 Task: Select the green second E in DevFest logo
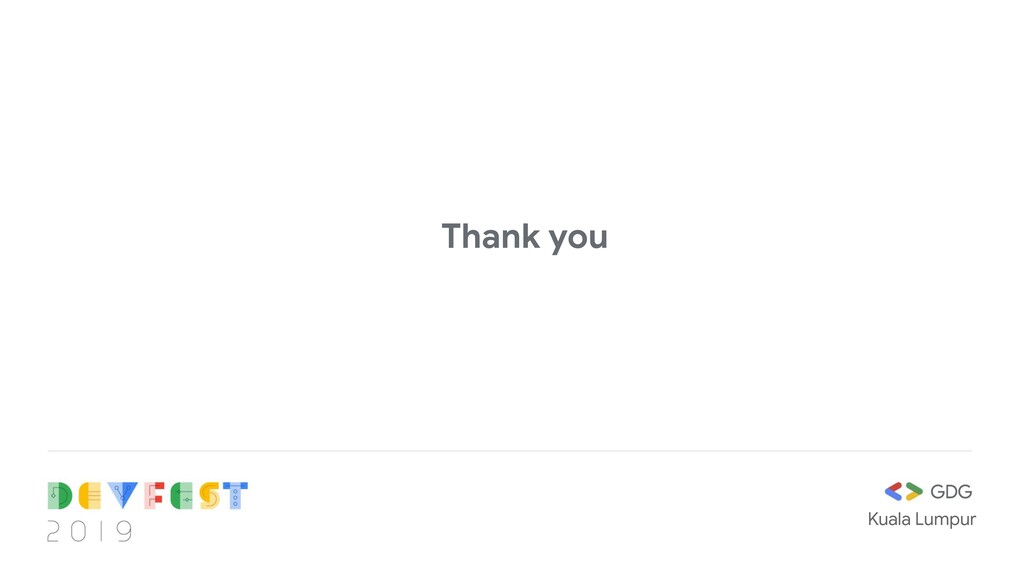182,496
